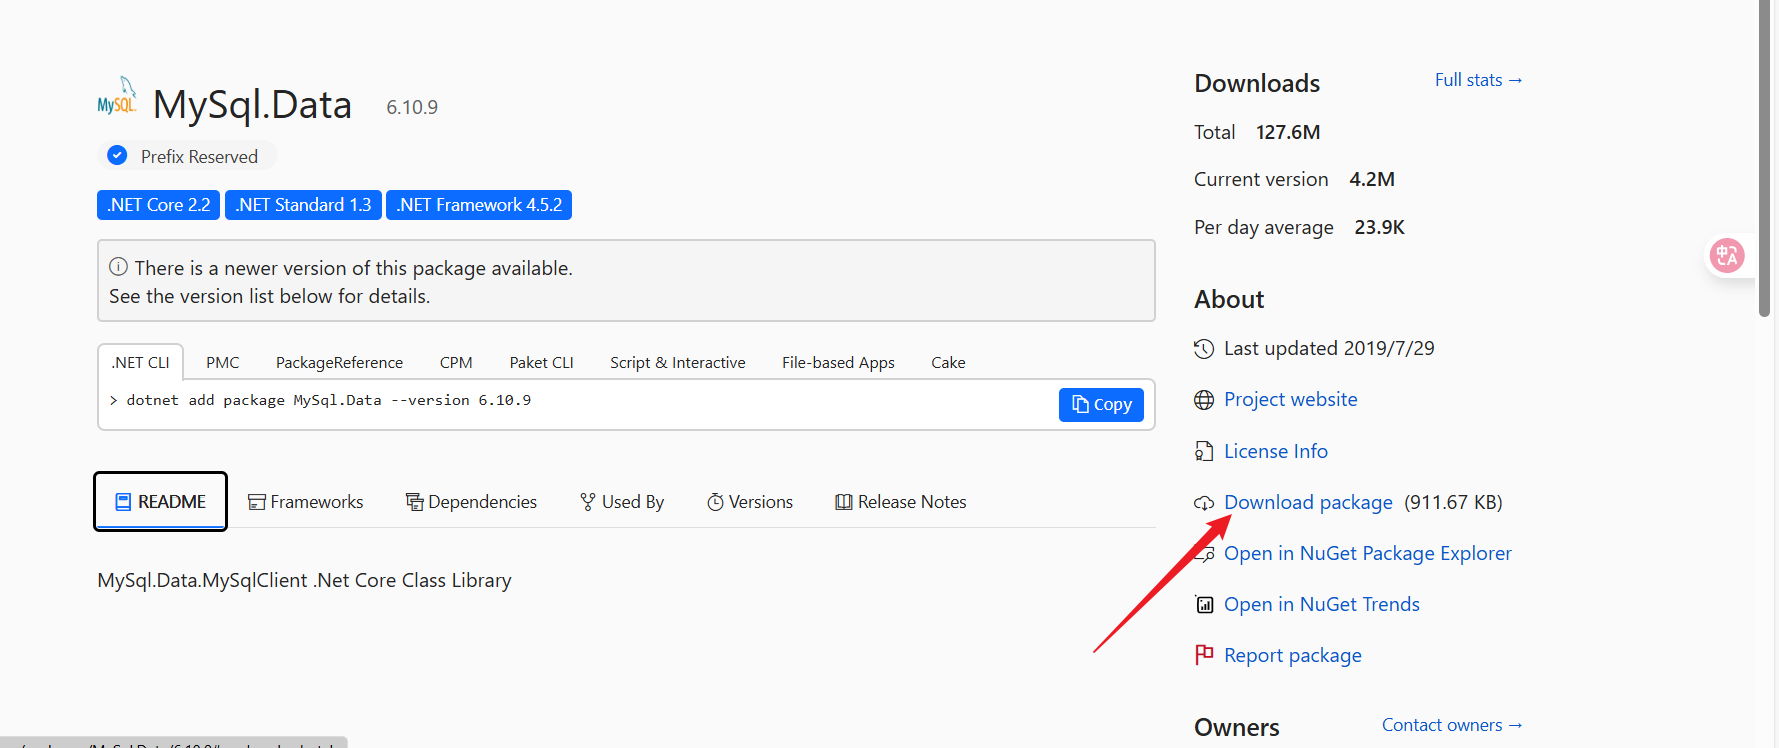
Task: Open the Dependencies tab
Action: 471,501
